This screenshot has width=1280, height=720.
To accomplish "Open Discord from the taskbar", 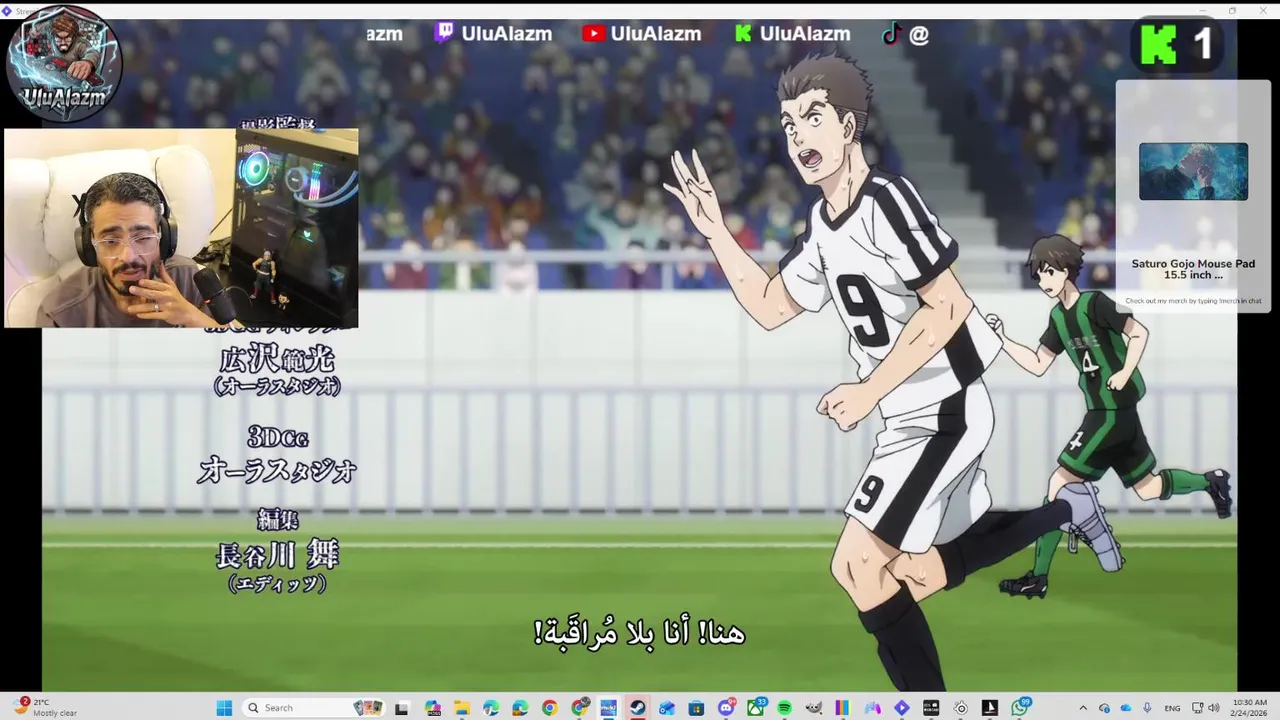I will (725, 708).
